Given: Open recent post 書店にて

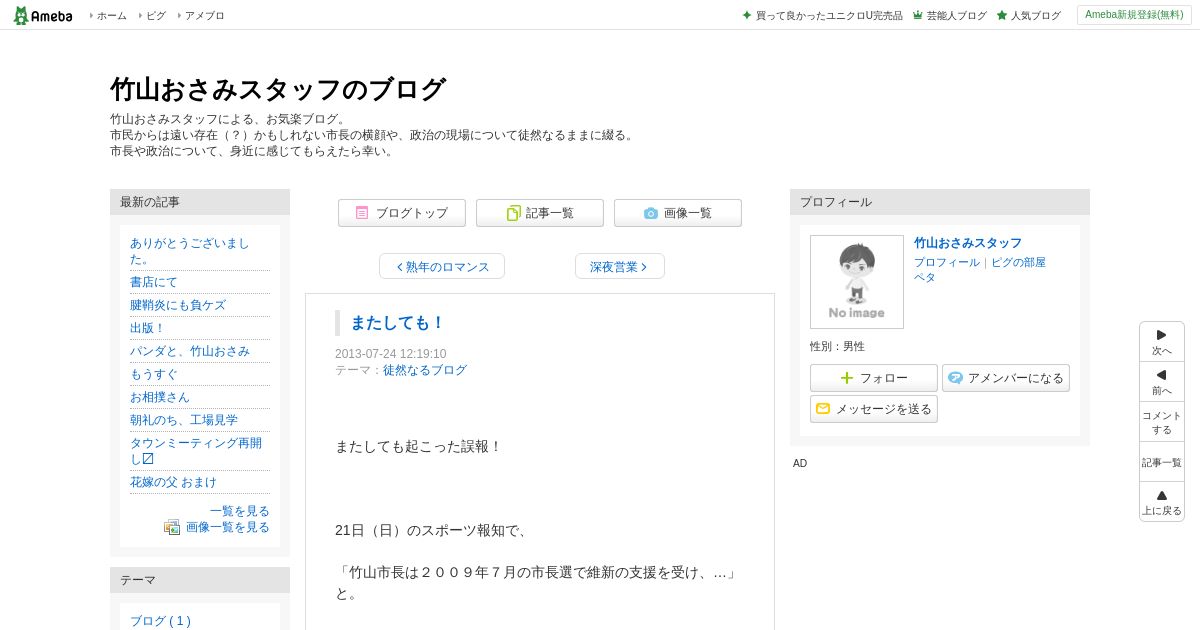Looking at the screenshot, I should point(154,282).
